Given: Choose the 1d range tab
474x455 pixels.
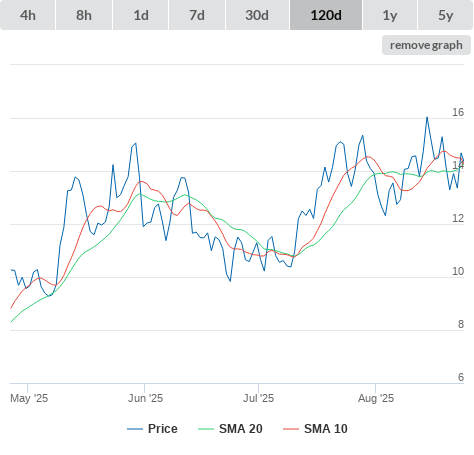Looking at the screenshot, I should point(141,15).
